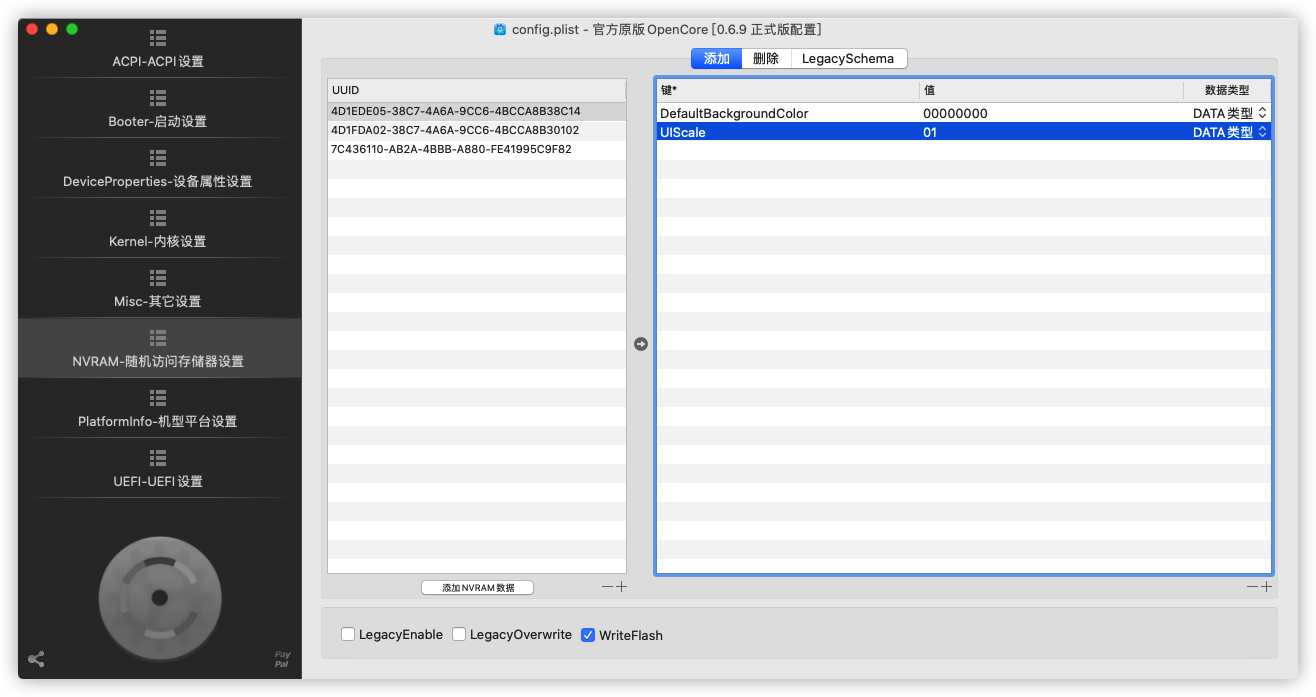The image size is (1316, 697).
Task: Open the Booter-启动设置 sidebar section
Action: pos(158,109)
